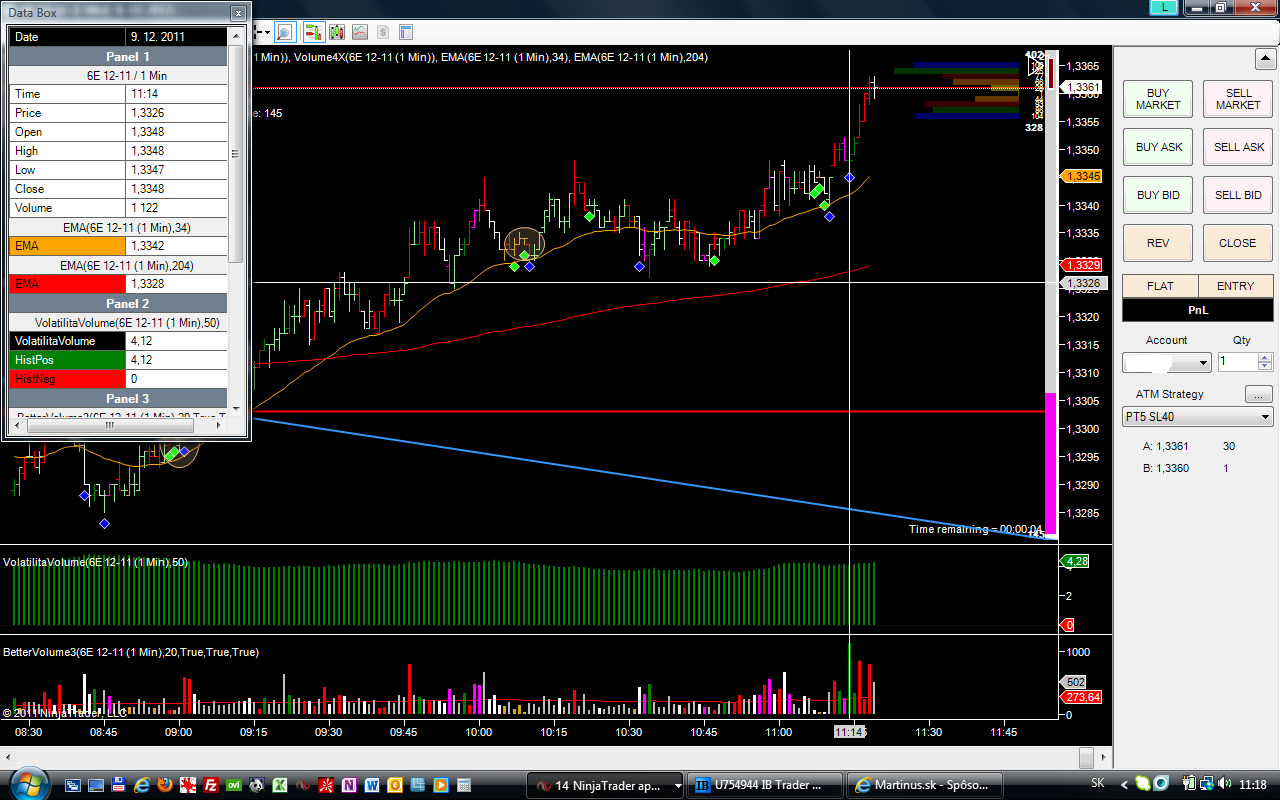The width and height of the screenshot is (1280, 800).
Task: Launch OneNote from quick launch
Action: [x=349, y=785]
